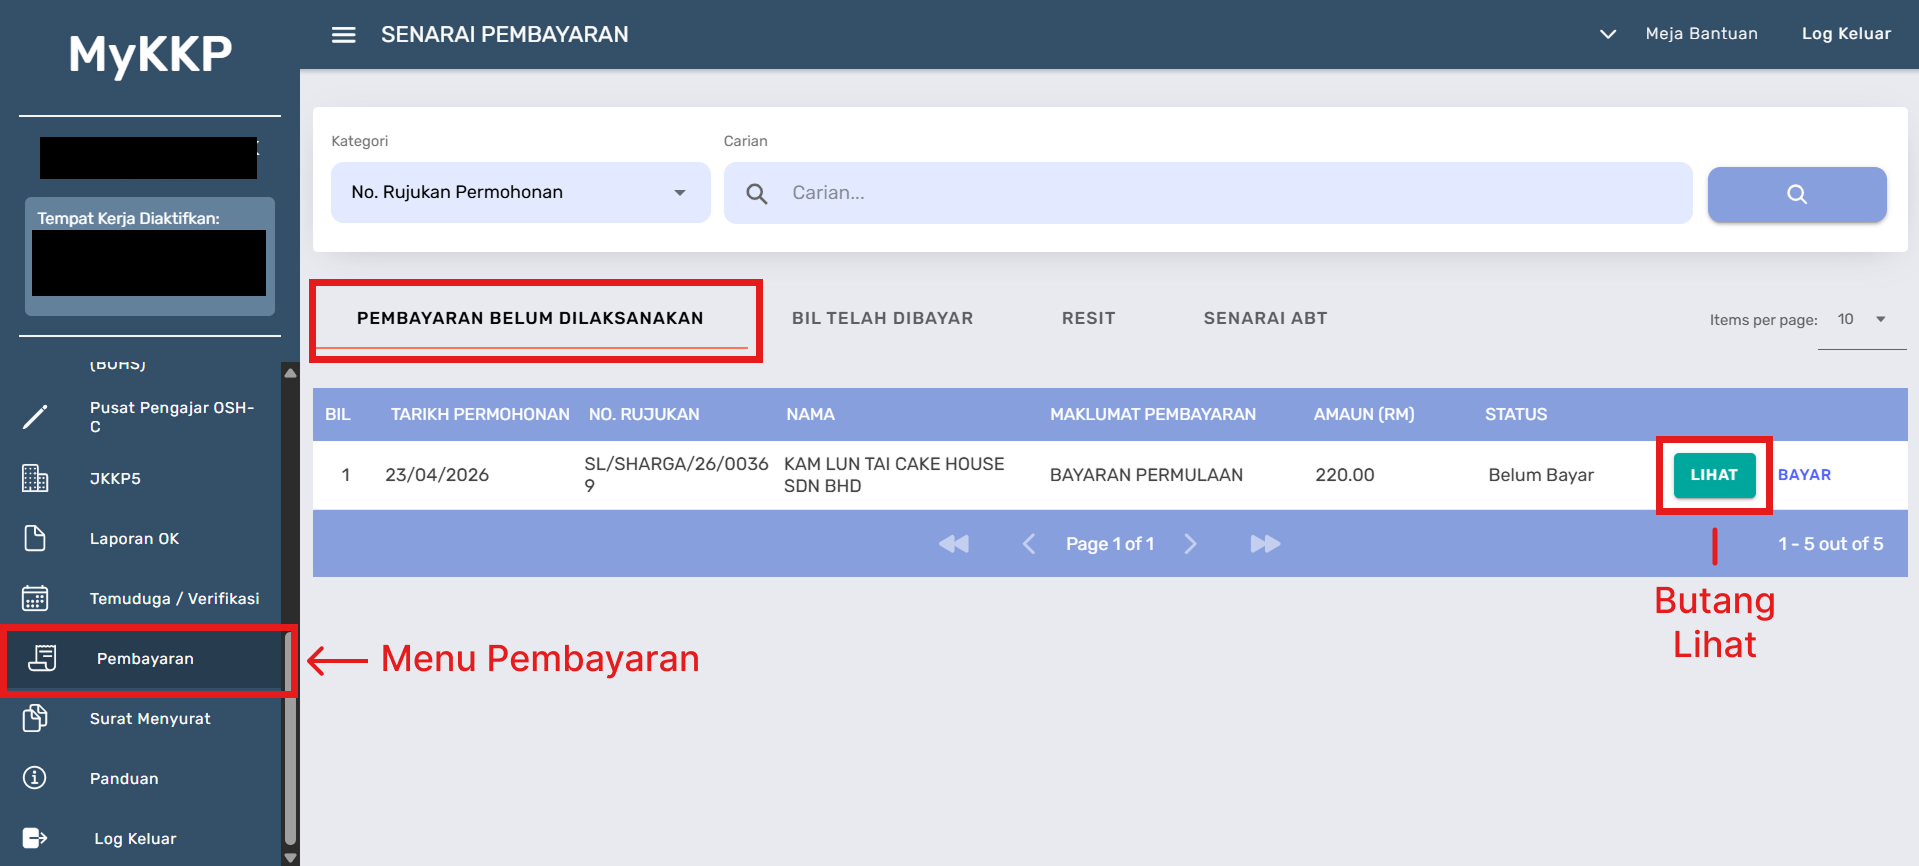Click the Temuduga / Verifikasi calendar icon
Image resolution: width=1919 pixels, height=866 pixels.
pos(35,598)
